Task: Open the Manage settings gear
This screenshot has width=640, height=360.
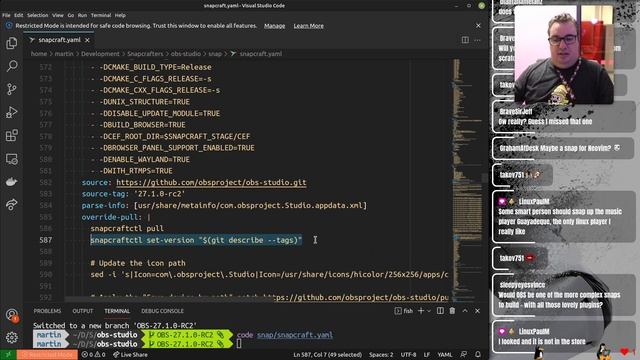Action: [x=11, y=337]
